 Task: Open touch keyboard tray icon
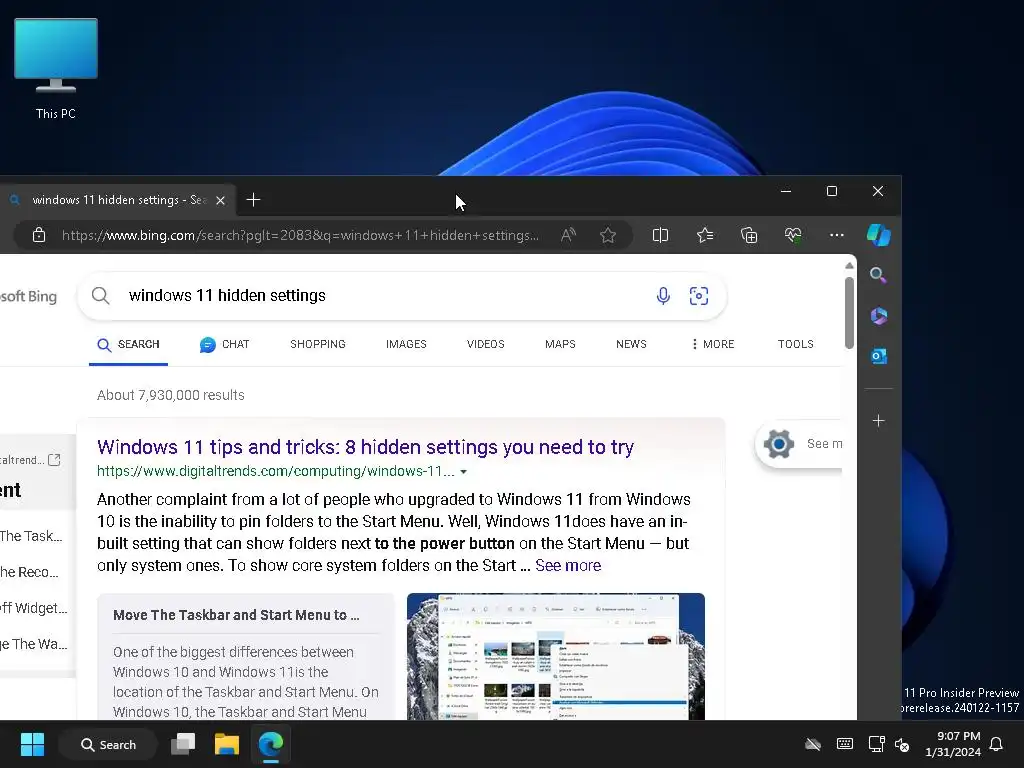(844, 744)
